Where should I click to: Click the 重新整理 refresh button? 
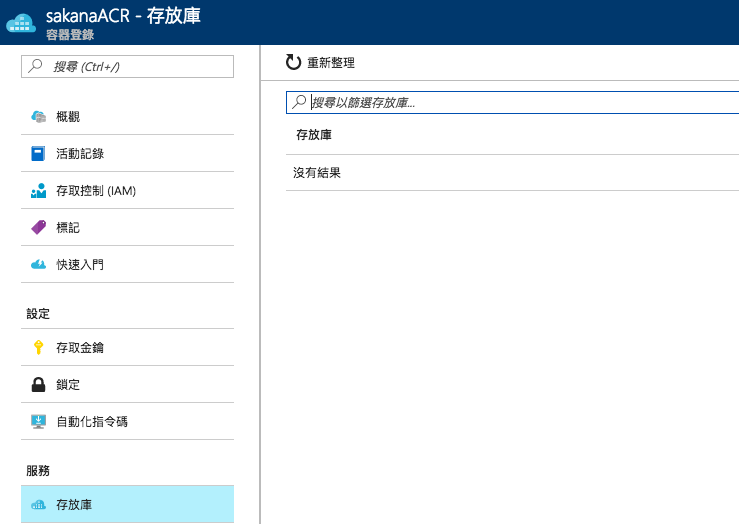coord(320,62)
